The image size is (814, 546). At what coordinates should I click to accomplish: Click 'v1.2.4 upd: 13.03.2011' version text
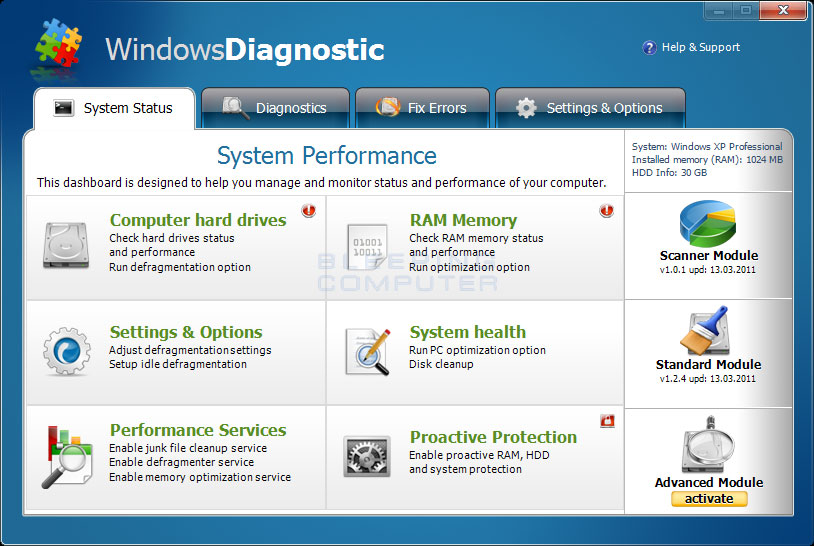click(708, 379)
